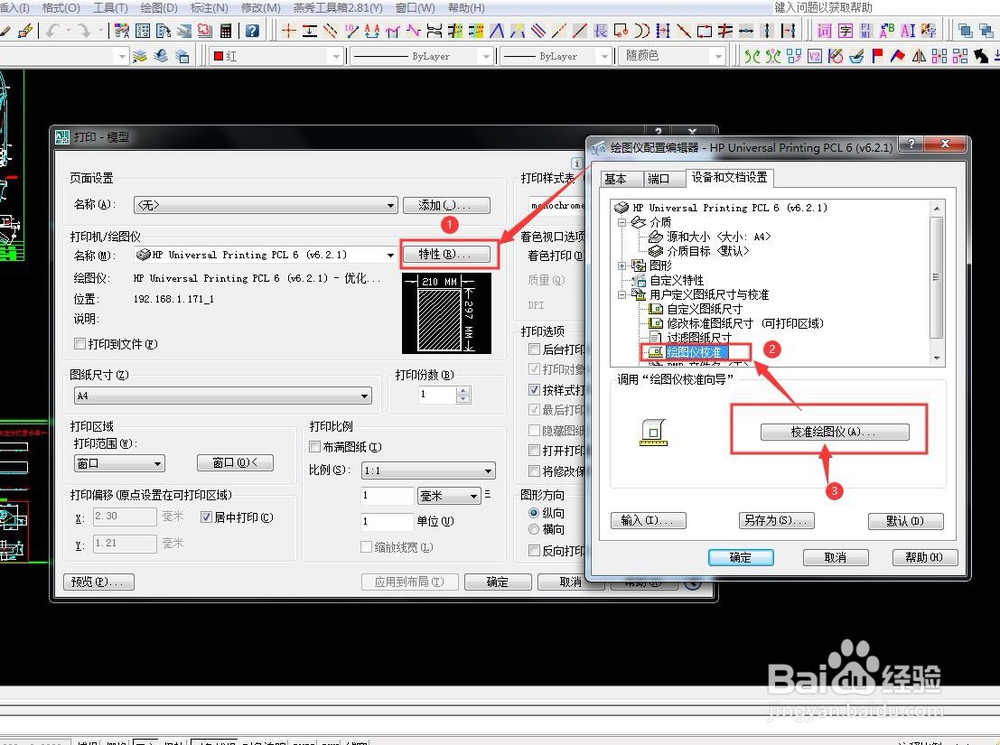Click the pink 词 toolbox icon
The image size is (1000, 745).
click(825, 31)
